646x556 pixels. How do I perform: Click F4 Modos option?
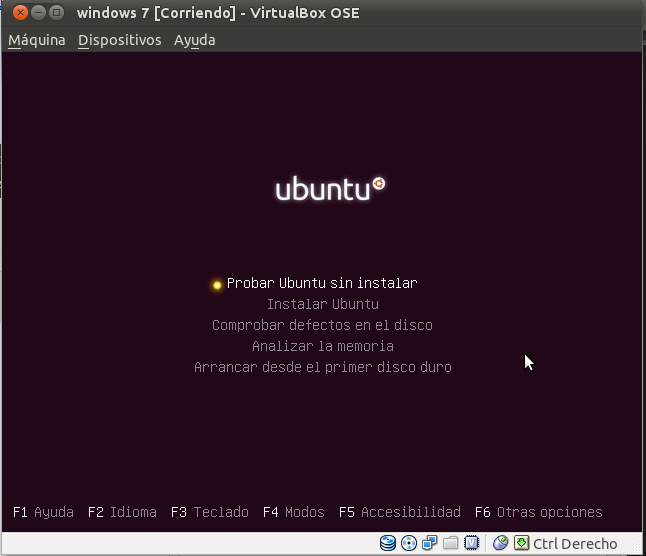(294, 512)
